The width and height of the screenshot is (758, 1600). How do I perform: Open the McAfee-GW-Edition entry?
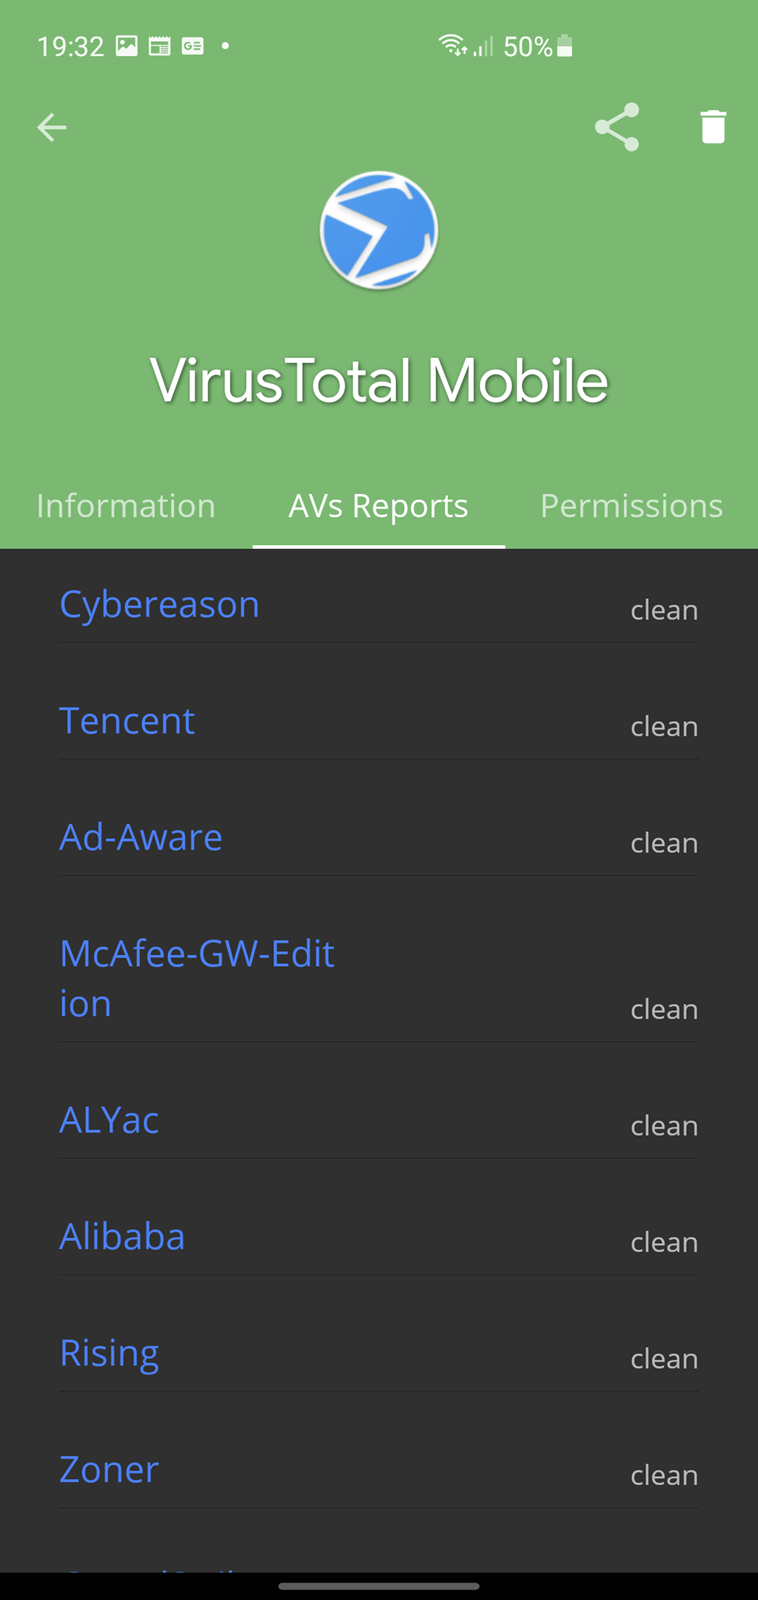pyautogui.click(x=197, y=978)
